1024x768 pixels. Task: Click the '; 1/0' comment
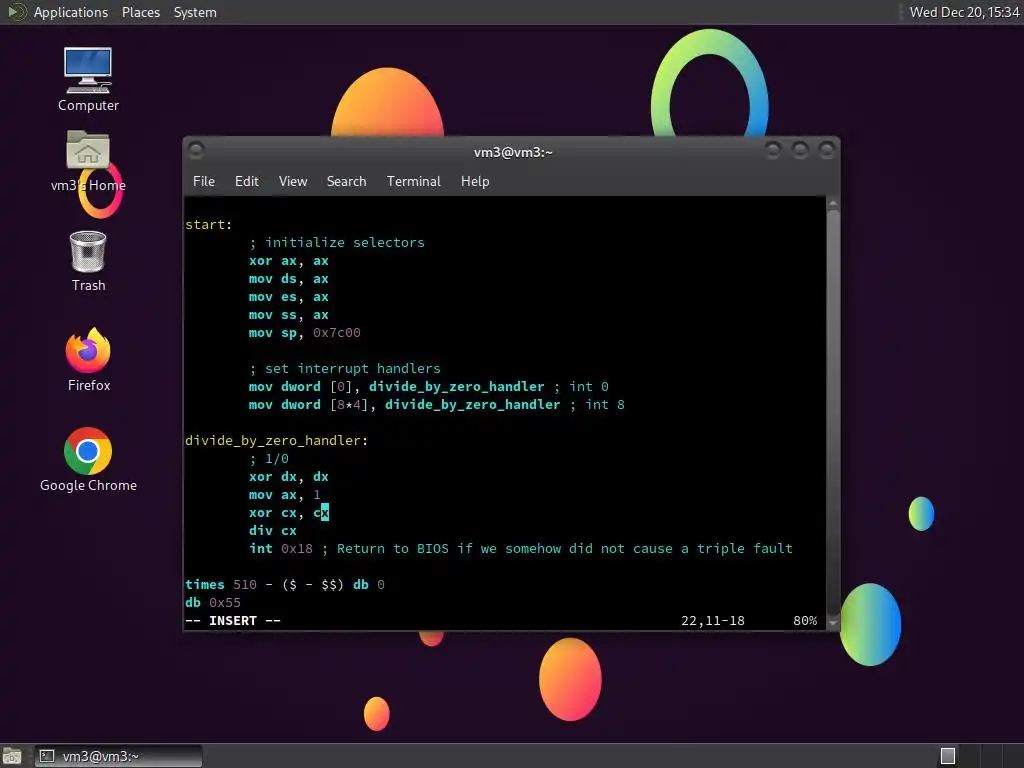(x=268, y=458)
